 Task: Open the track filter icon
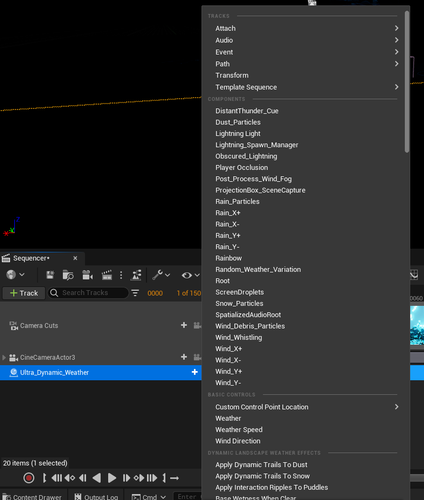135,293
